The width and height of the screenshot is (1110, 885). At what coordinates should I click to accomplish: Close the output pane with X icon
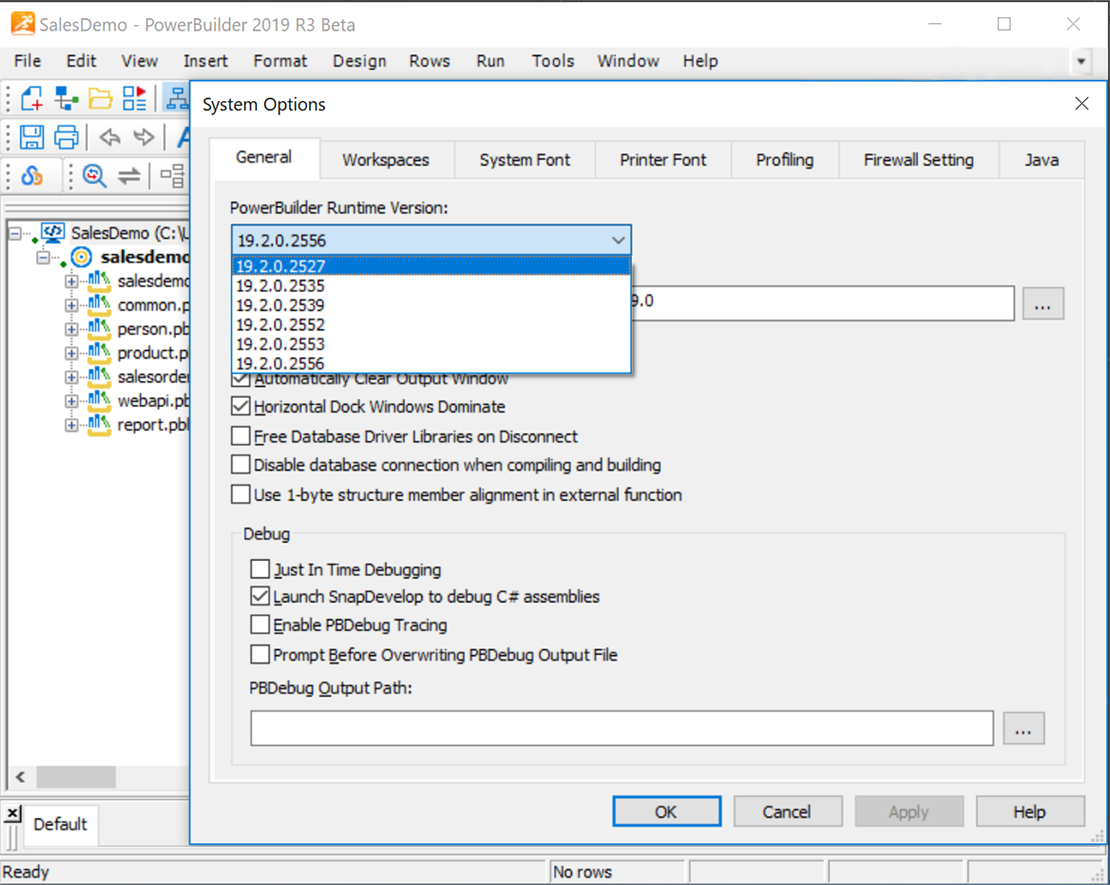(13, 813)
